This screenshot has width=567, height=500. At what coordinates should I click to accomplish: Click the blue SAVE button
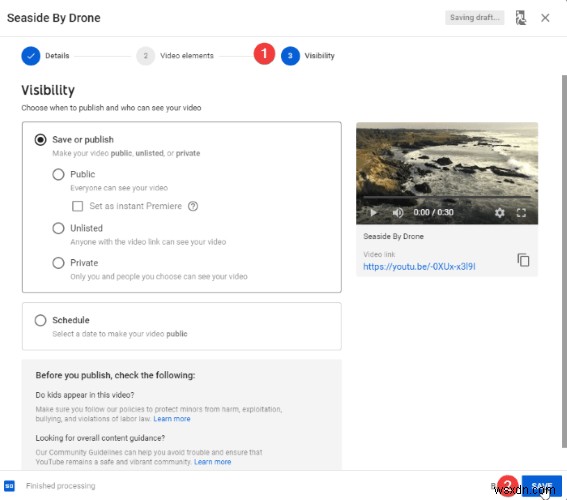point(541,485)
